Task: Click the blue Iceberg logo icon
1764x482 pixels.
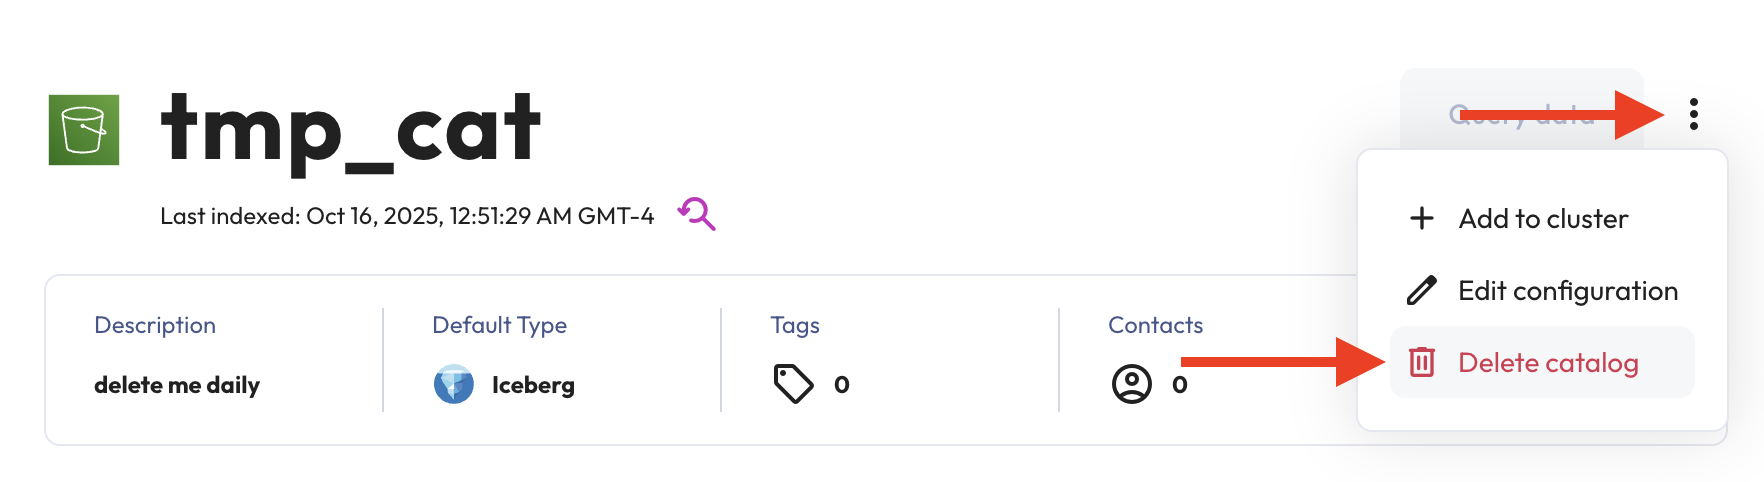Action: [x=454, y=384]
